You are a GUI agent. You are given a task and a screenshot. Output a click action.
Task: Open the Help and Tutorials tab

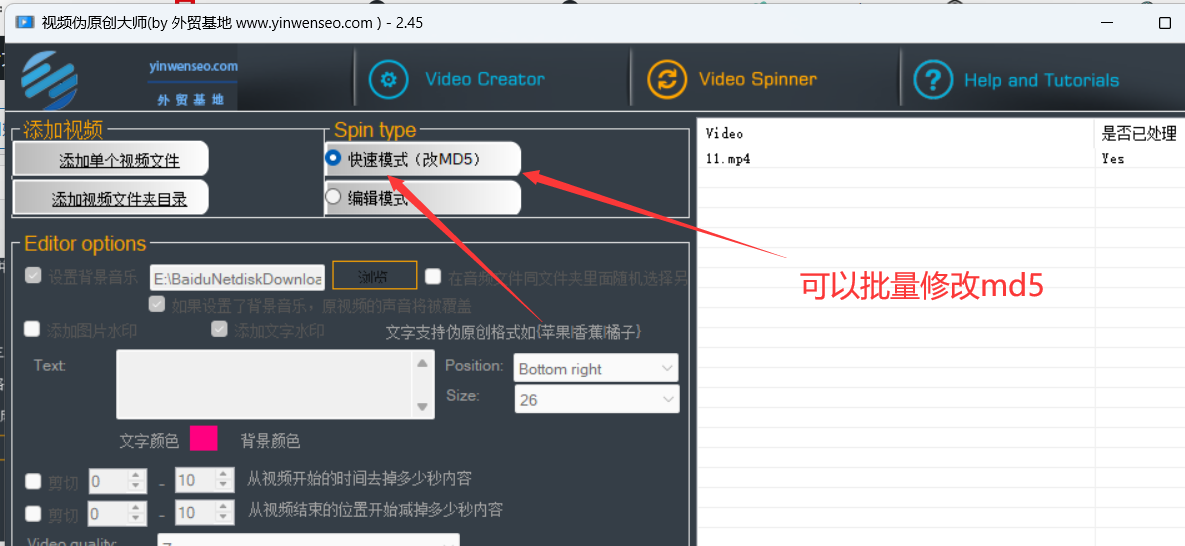pyautogui.click(x=1041, y=80)
